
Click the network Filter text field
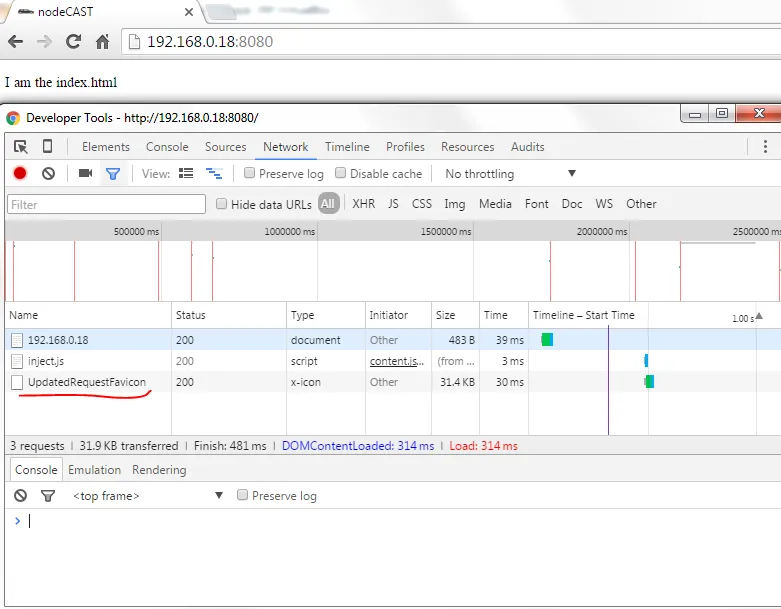tap(107, 204)
